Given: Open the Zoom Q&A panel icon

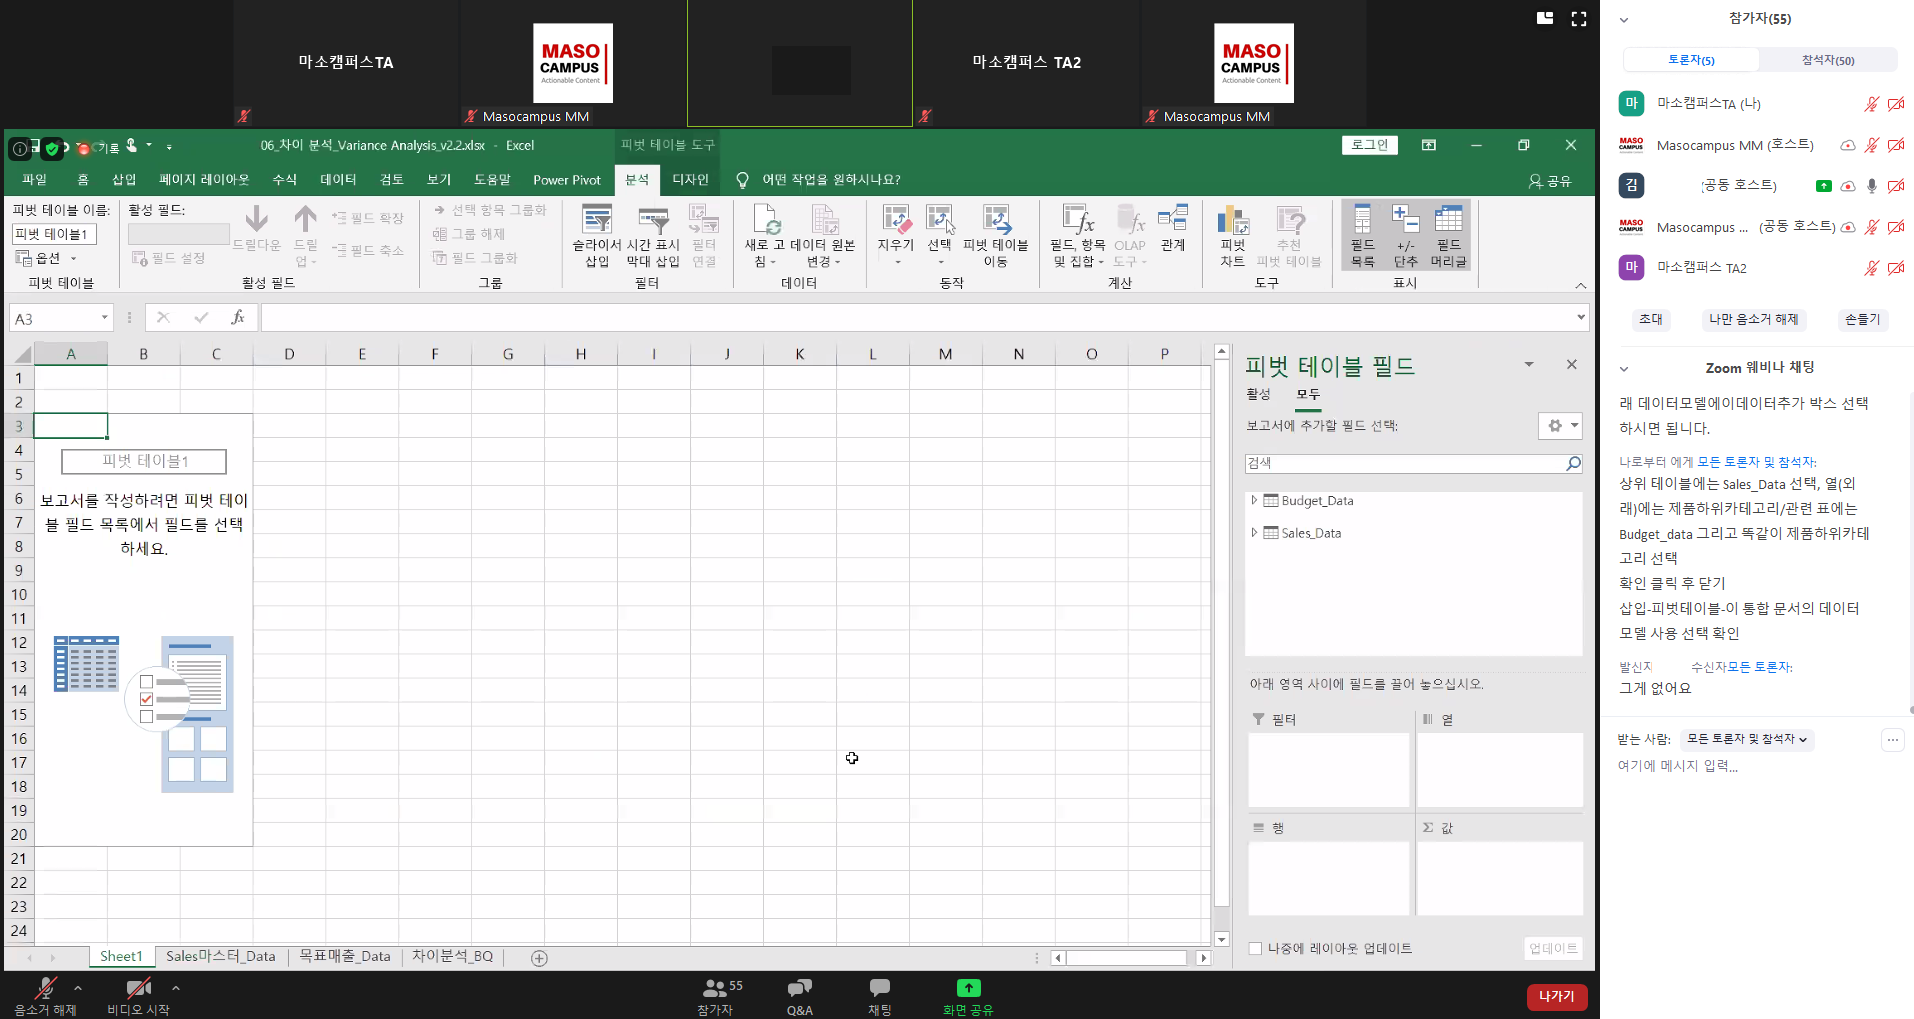Looking at the screenshot, I should pos(799,988).
